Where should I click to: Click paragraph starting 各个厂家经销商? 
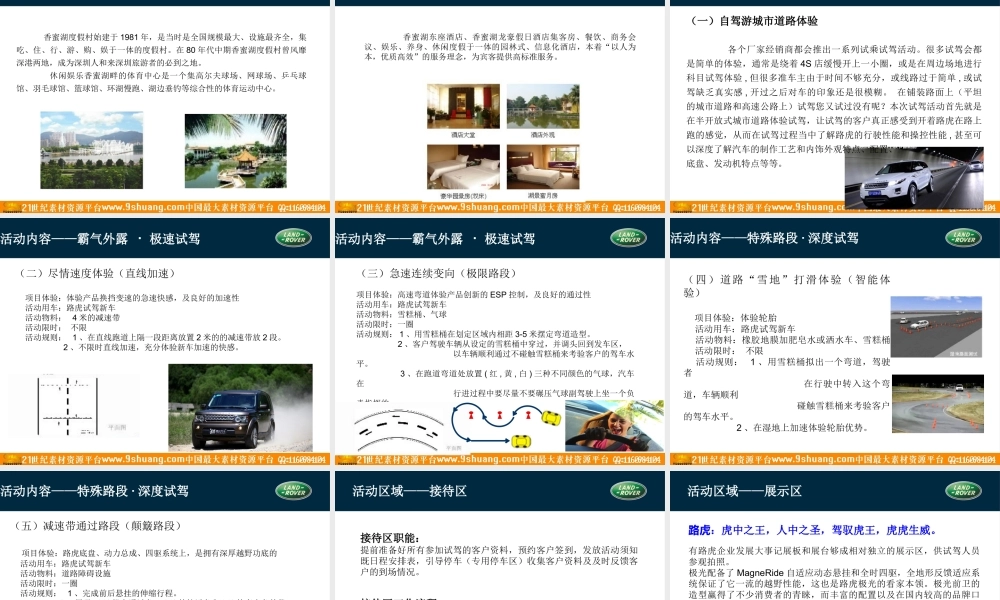(x=834, y=106)
